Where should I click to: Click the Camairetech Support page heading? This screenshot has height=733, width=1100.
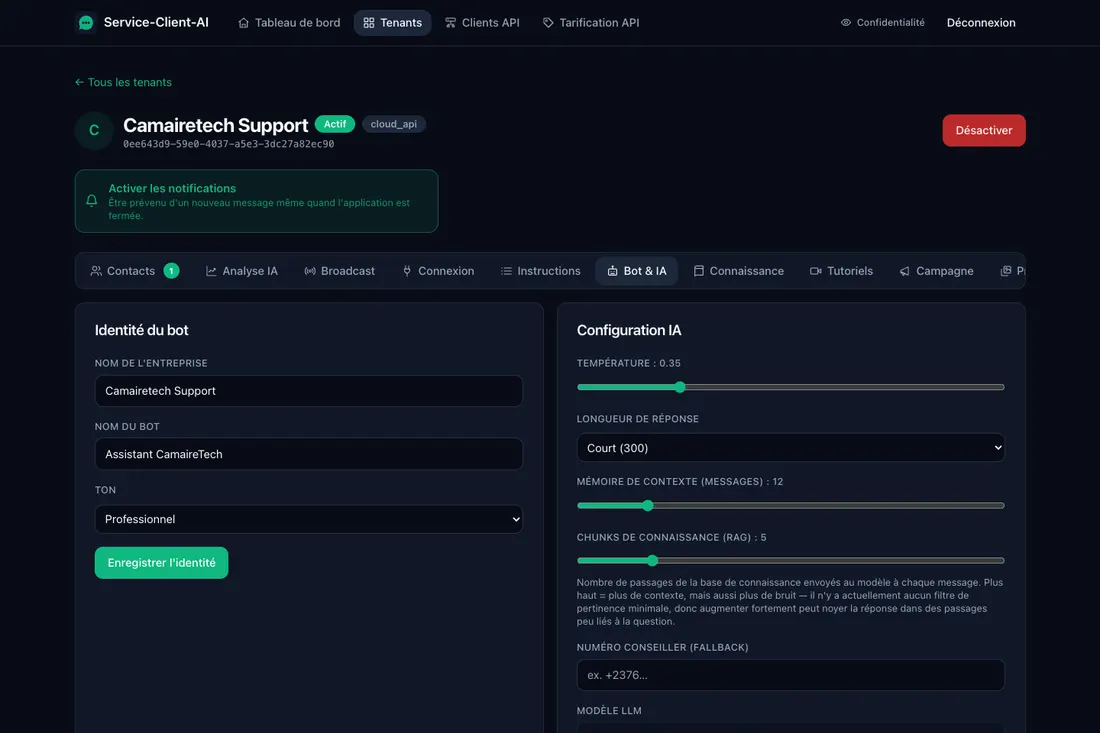pos(215,125)
